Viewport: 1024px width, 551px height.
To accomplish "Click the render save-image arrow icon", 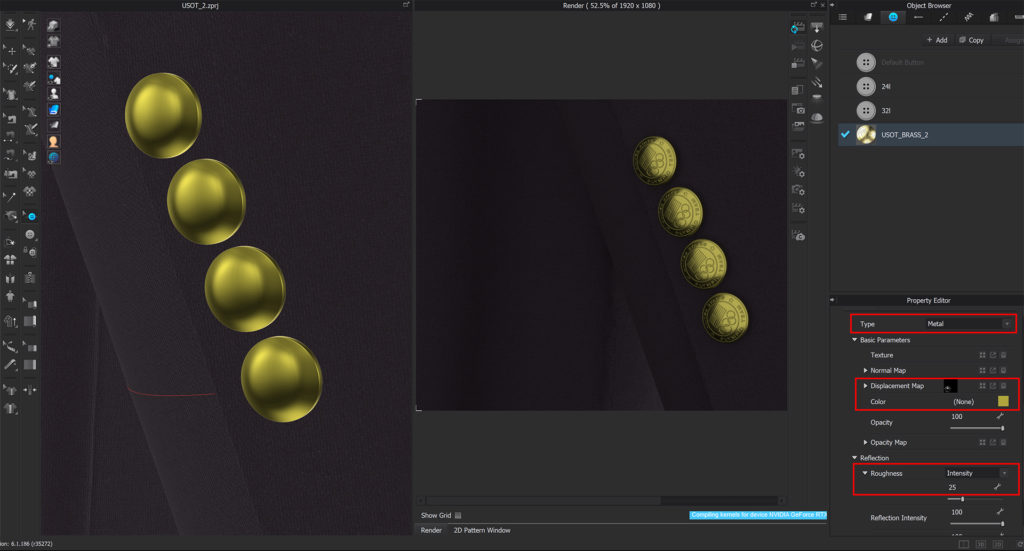I will coord(817,27).
